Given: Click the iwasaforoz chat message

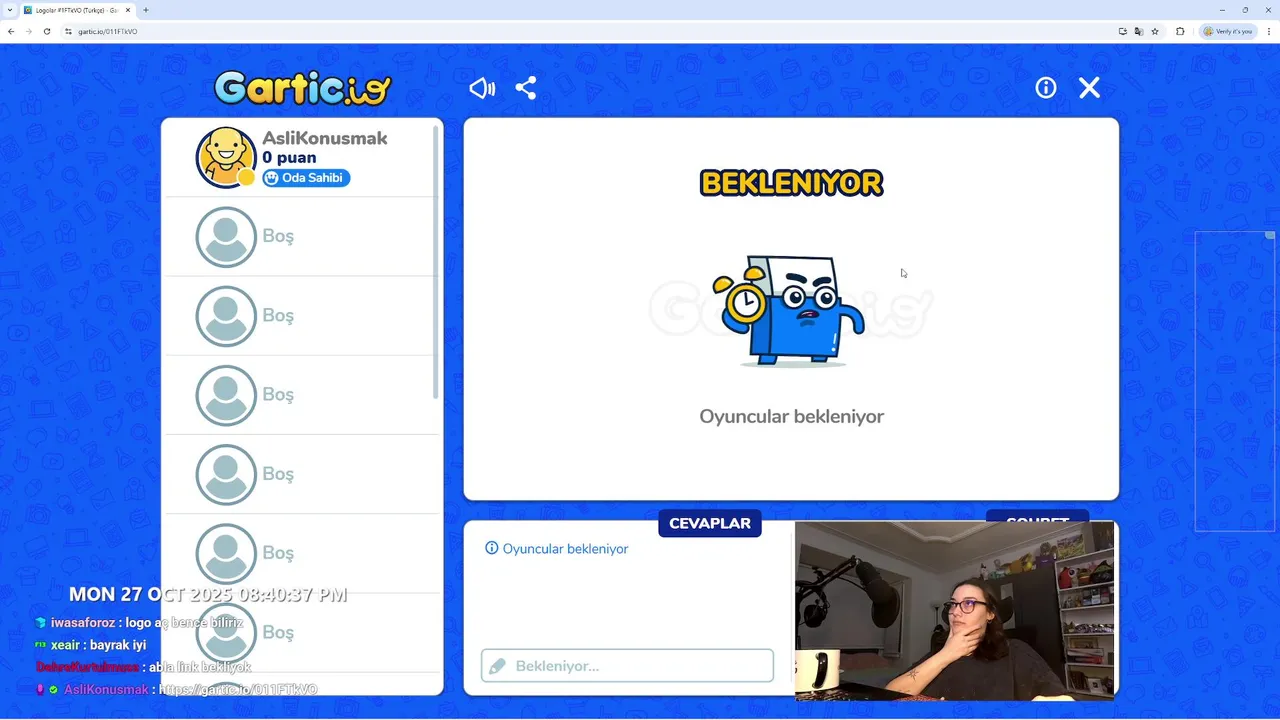Looking at the screenshot, I should 139,623.
